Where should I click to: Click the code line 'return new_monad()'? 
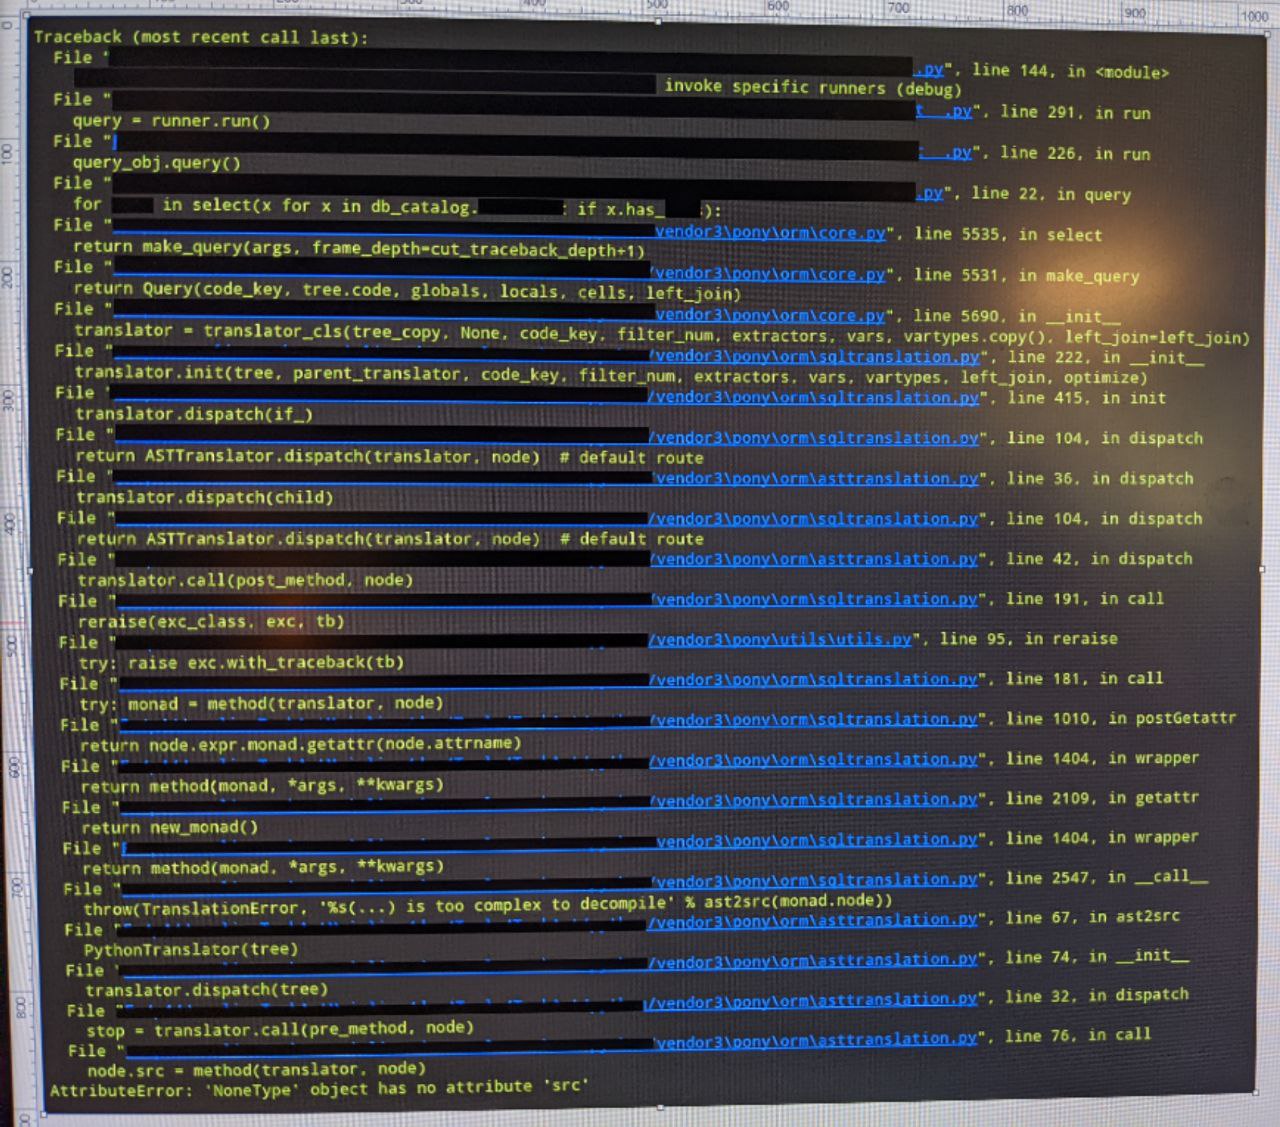click(169, 827)
